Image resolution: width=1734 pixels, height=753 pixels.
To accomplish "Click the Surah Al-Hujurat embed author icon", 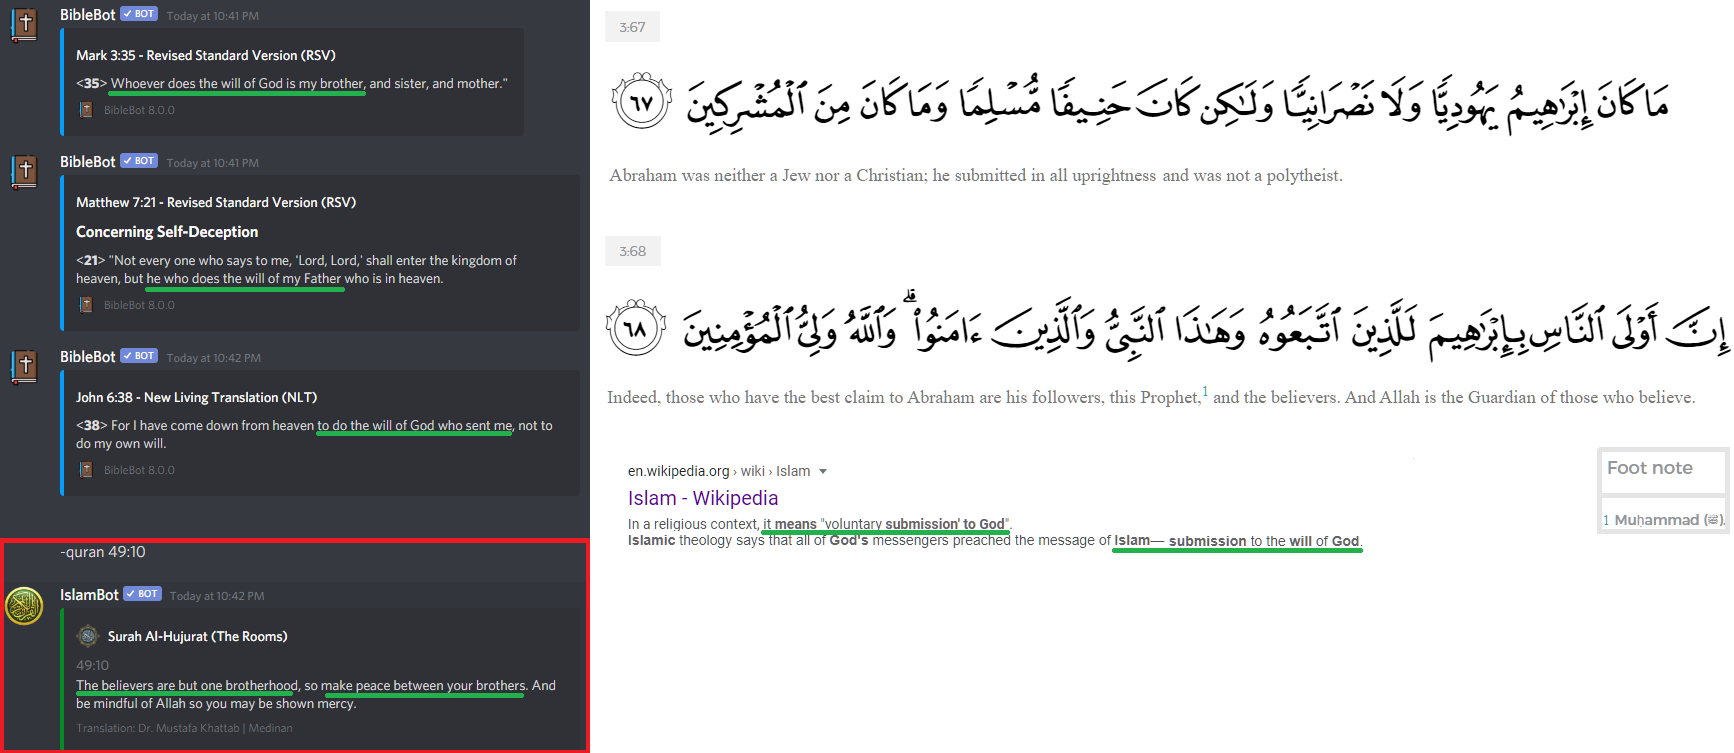I will tap(88, 636).
